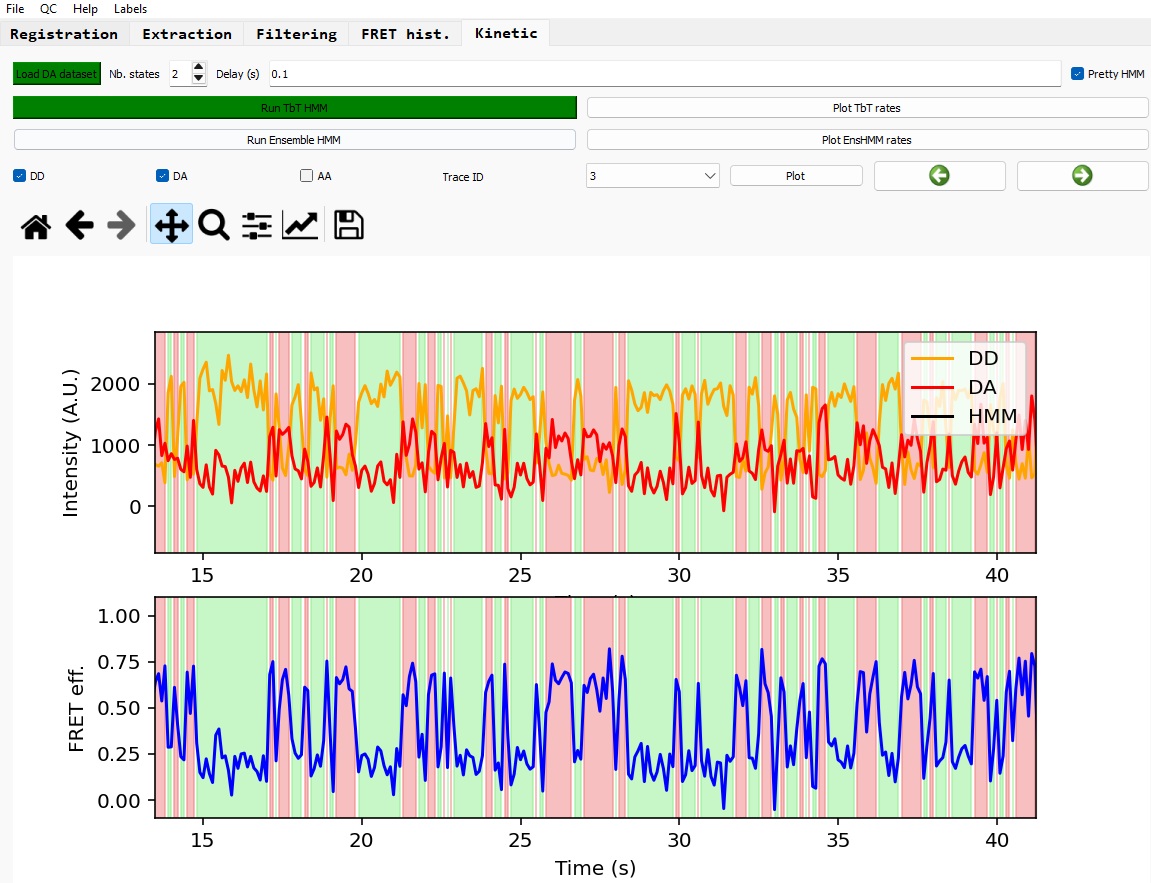The width and height of the screenshot is (1151, 883).
Task: Show next trace with green right arrow
Action: pyautogui.click(x=1082, y=175)
